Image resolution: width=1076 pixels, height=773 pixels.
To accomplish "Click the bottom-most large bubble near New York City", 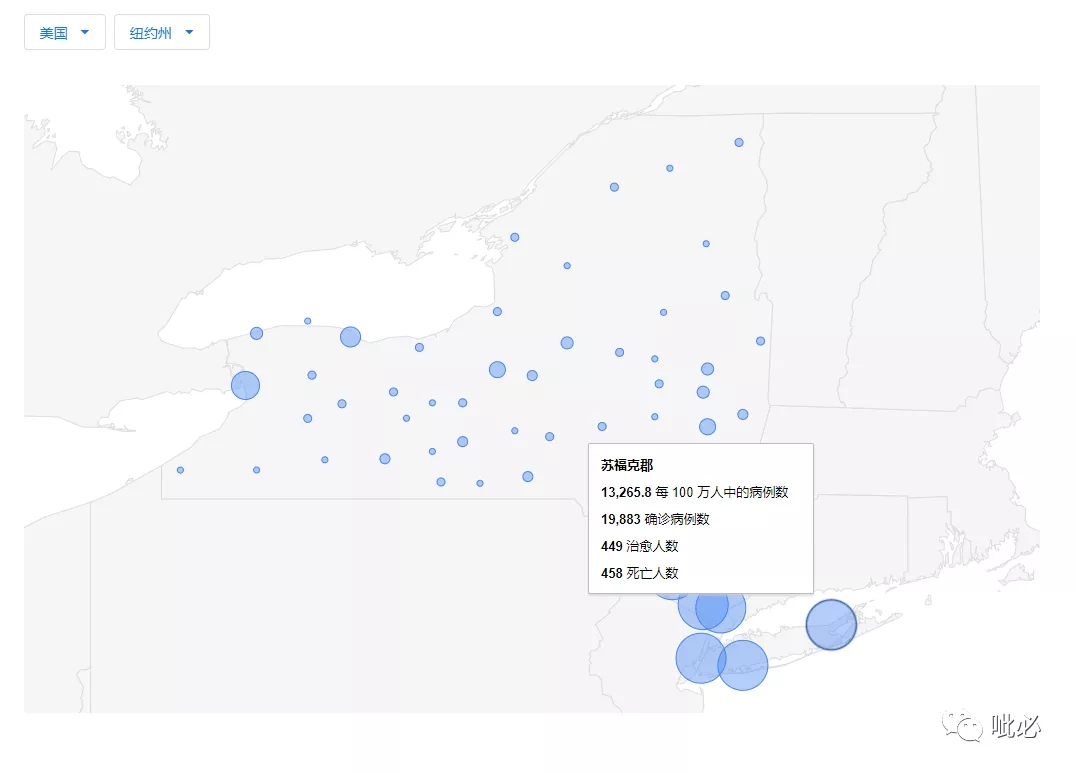I will (742, 665).
